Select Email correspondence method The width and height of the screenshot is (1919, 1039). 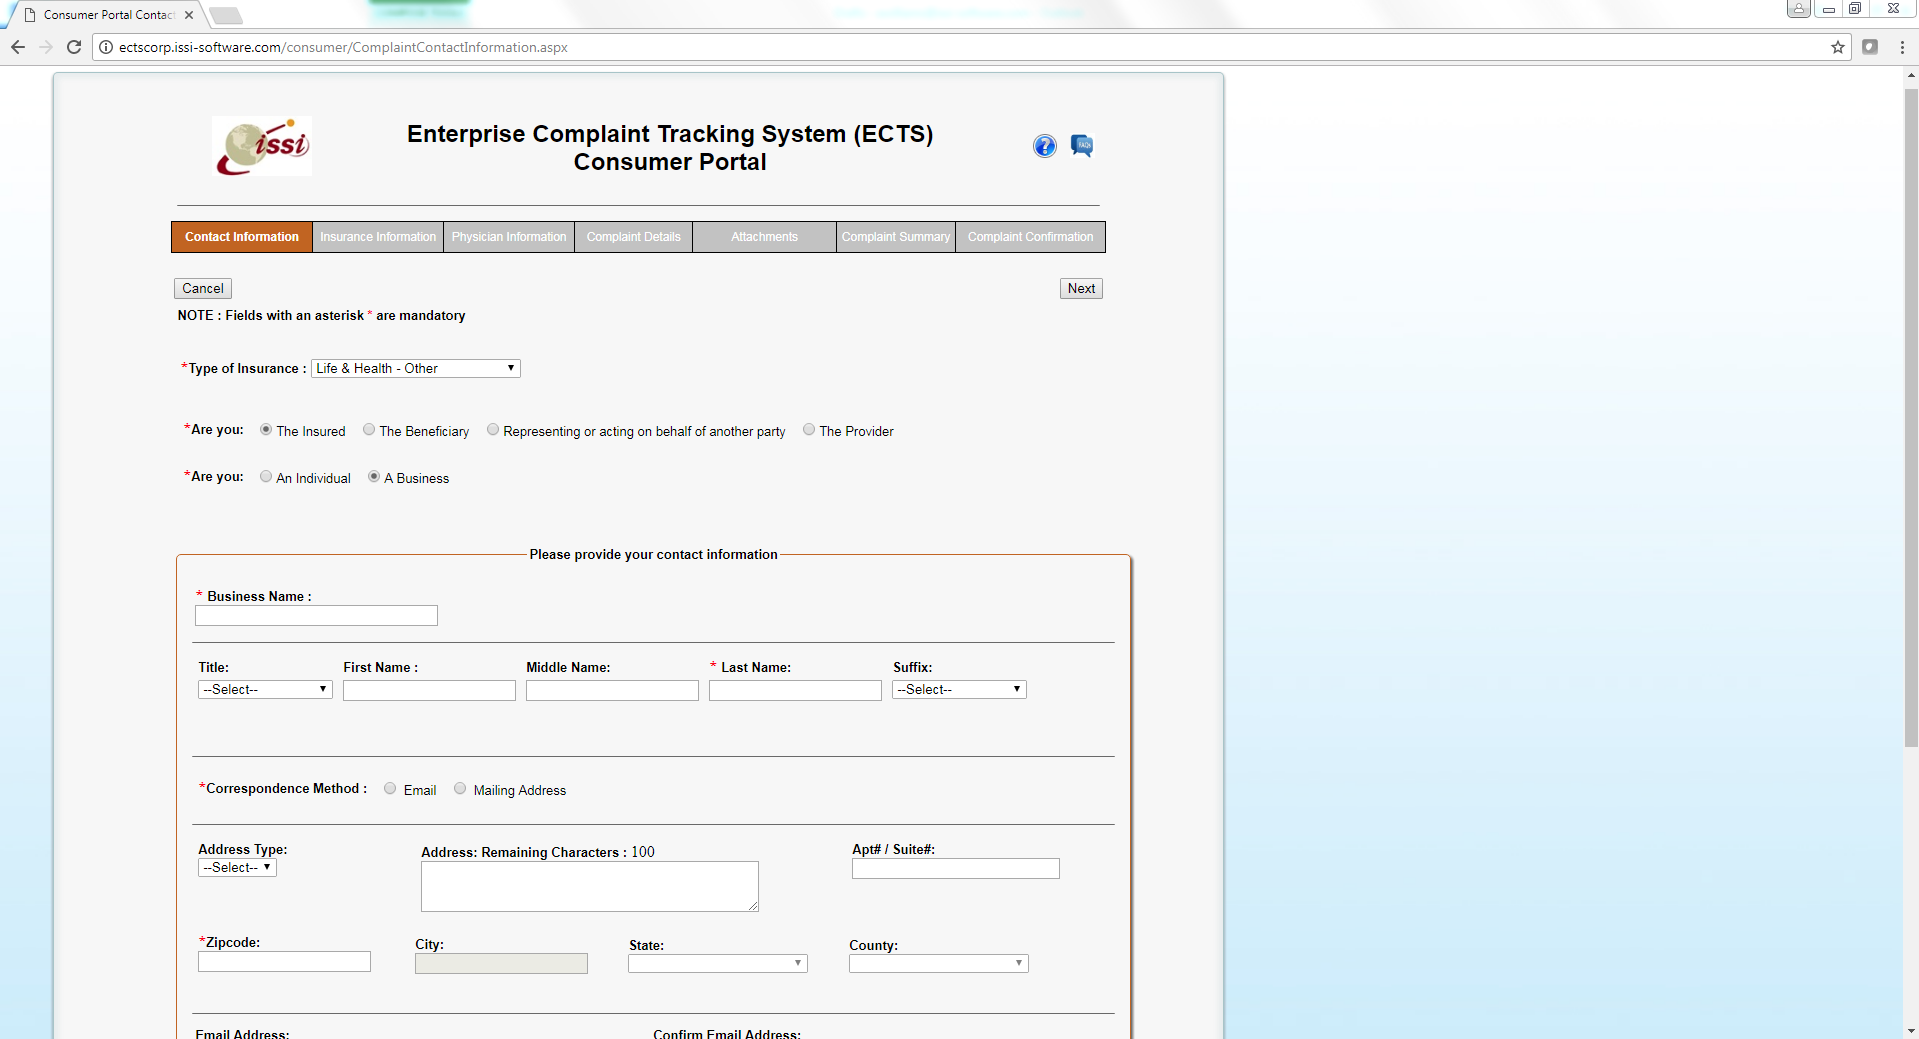pyautogui.click(x=390, y=789)
